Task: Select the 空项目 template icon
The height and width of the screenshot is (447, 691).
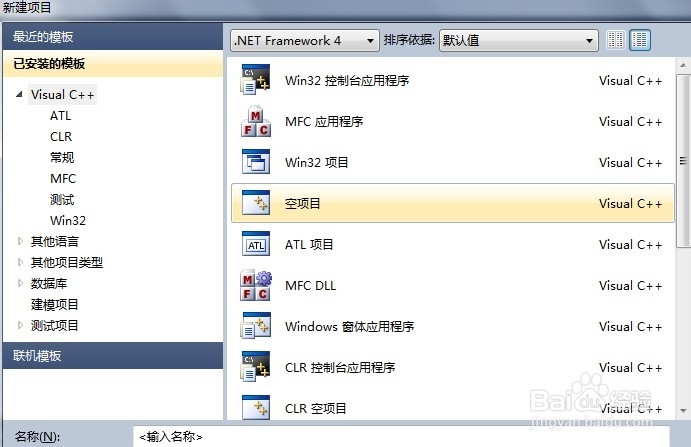Action: tap(256, 203)
